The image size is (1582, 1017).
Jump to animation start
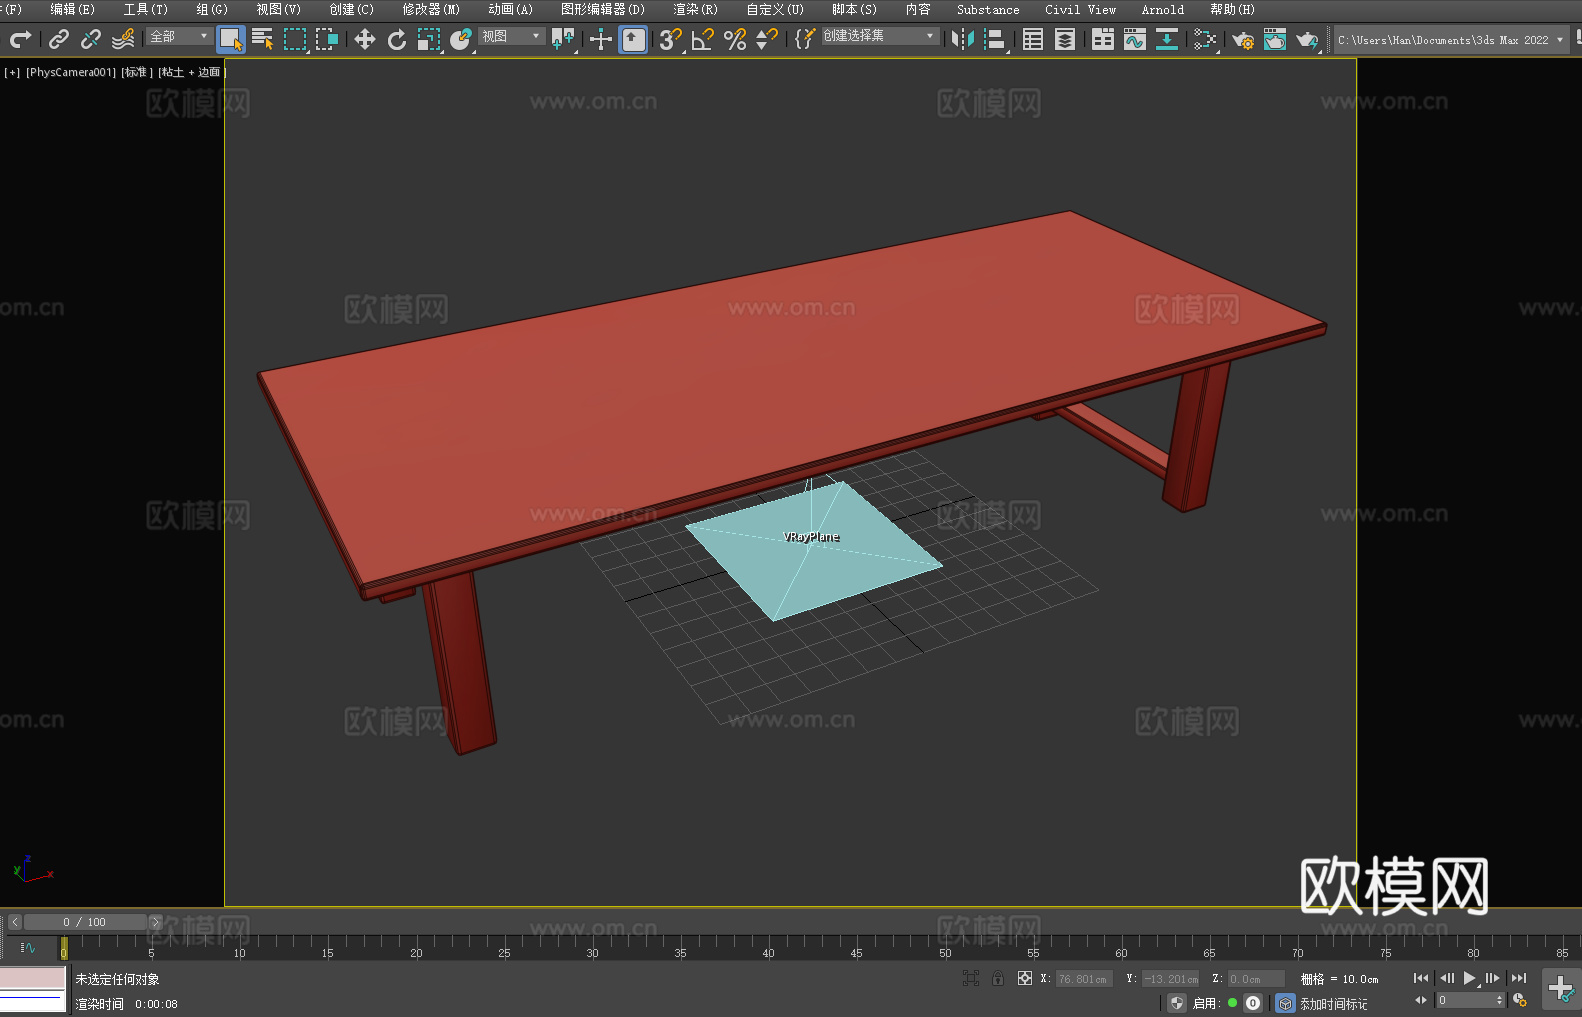tap(1421, 978)
